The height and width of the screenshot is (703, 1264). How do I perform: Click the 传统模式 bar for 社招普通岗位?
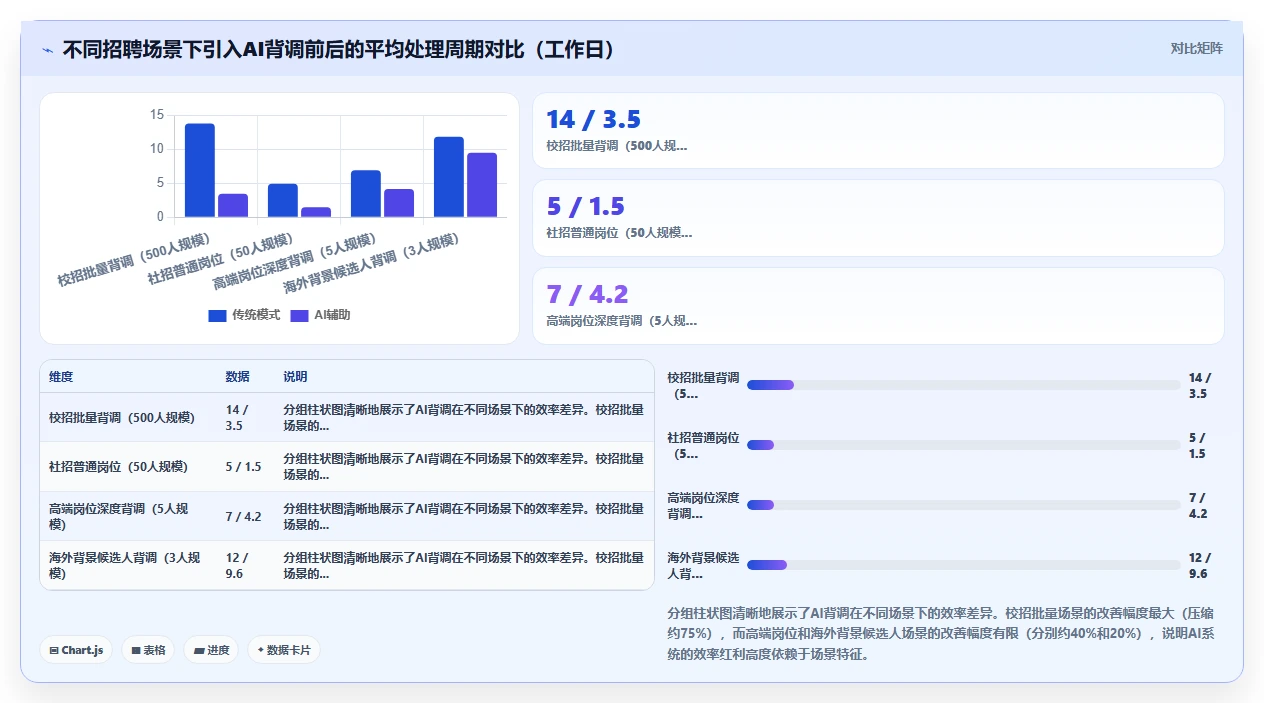(283, 200)
